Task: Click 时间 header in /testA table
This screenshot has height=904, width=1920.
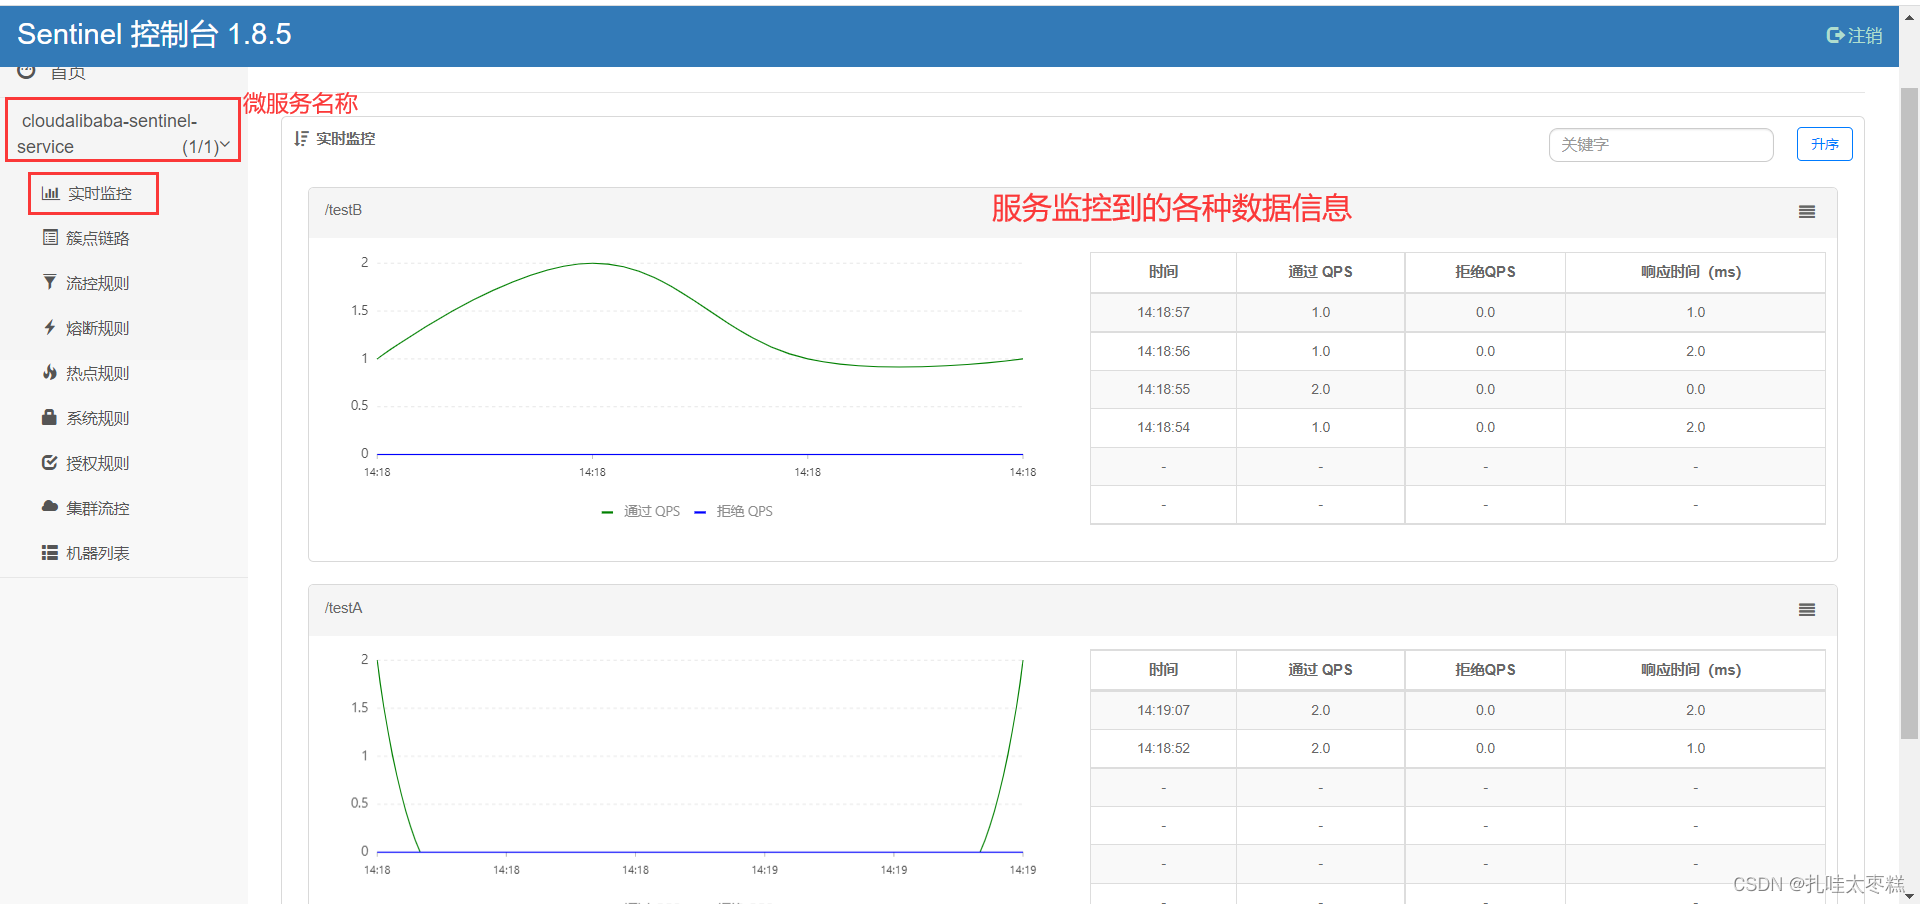Action: 1163,670
